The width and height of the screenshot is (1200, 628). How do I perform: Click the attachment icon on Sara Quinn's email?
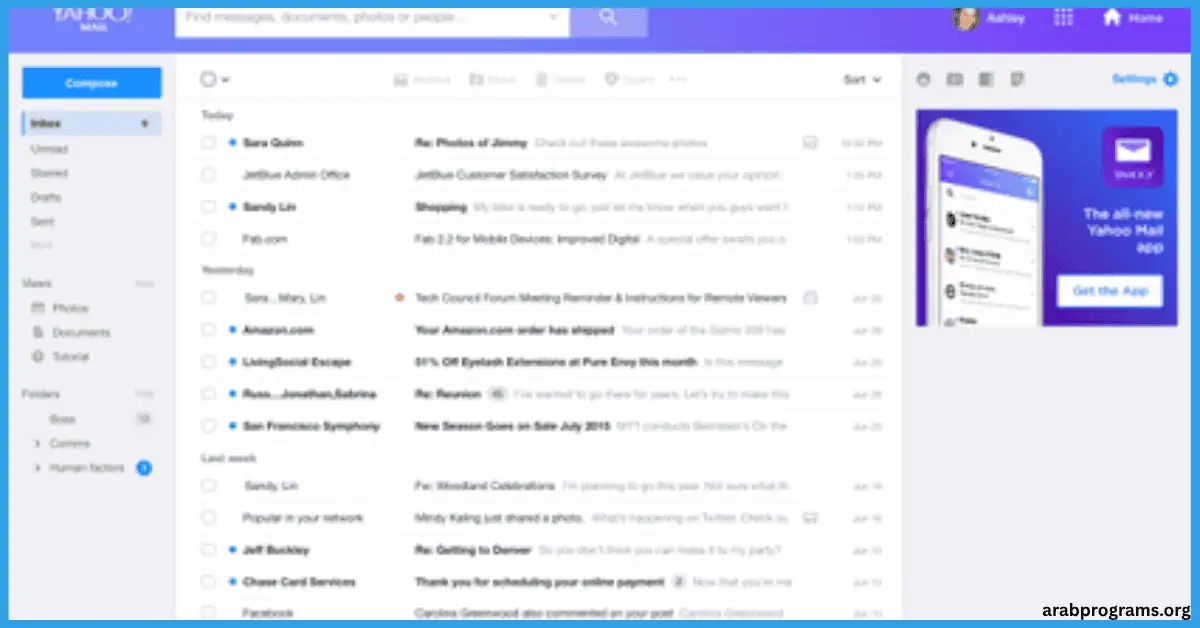(810, 143)
